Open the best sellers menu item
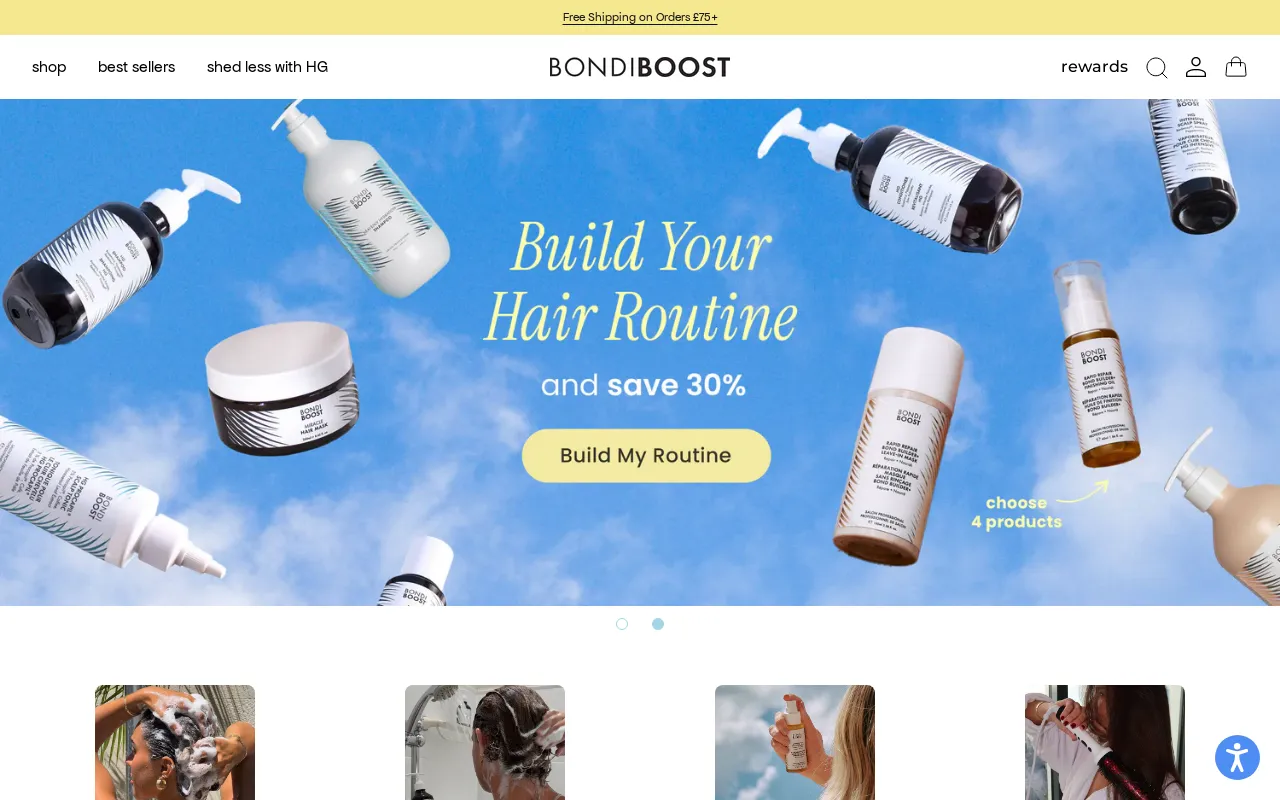This screenshot has width=1280, height=800. click(x=136, y=67)
